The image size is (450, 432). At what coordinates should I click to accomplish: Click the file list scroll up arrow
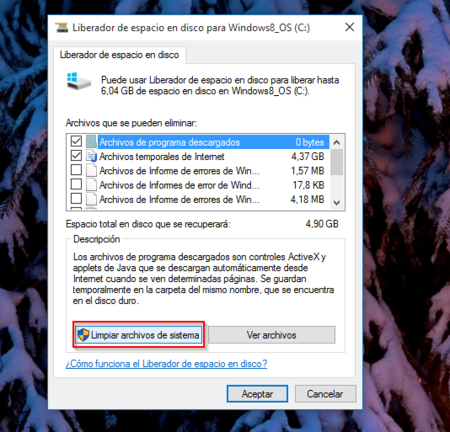pyautogui.click(x=337, y=142)
